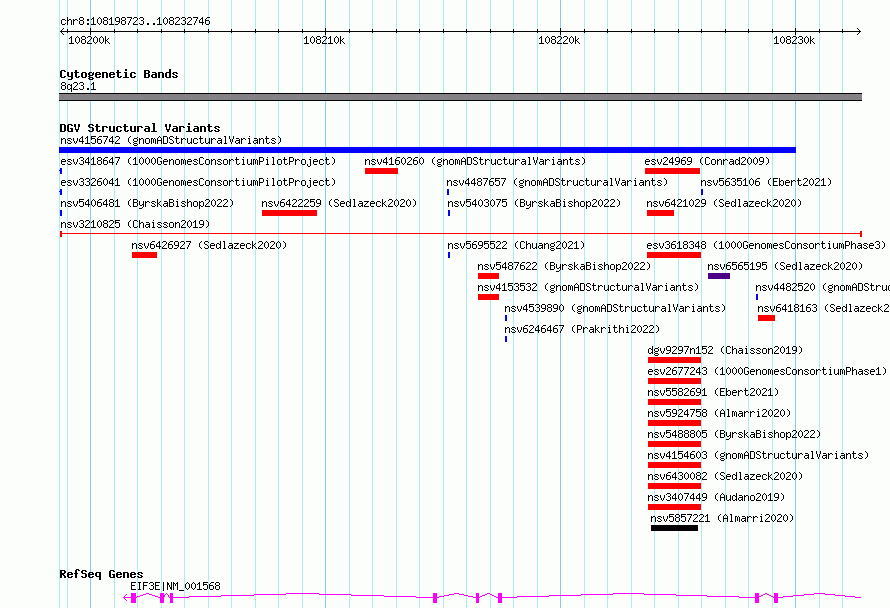Screen dimensions: 890x608
Task: Open nsv5857221 (Almarri2020) label
Action: (x=722, y=518)
